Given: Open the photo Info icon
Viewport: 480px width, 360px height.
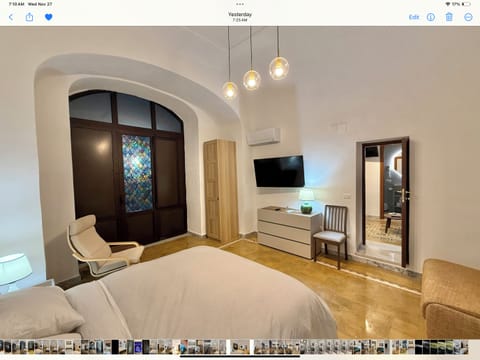Looking at the screenshot, I should pyautogui.click(x=431, y=17).
